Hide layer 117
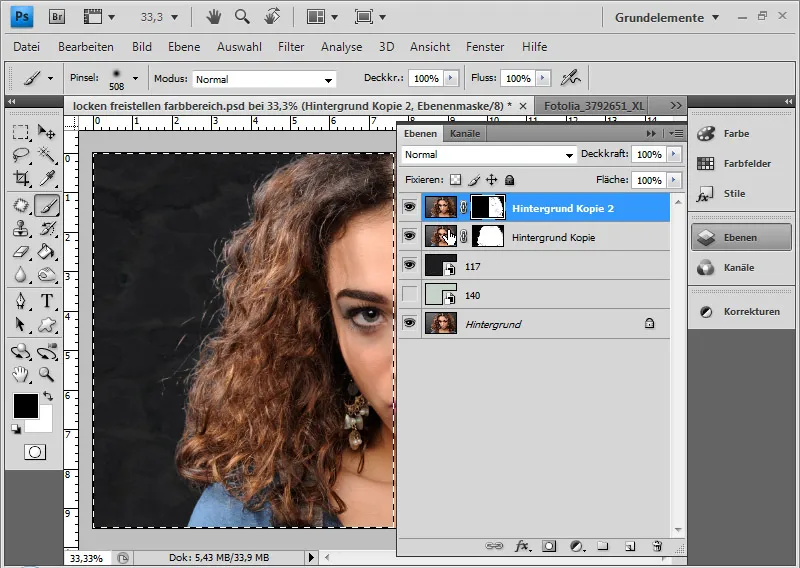This screenshot has width=800, height=568. (x=409, y=265)
